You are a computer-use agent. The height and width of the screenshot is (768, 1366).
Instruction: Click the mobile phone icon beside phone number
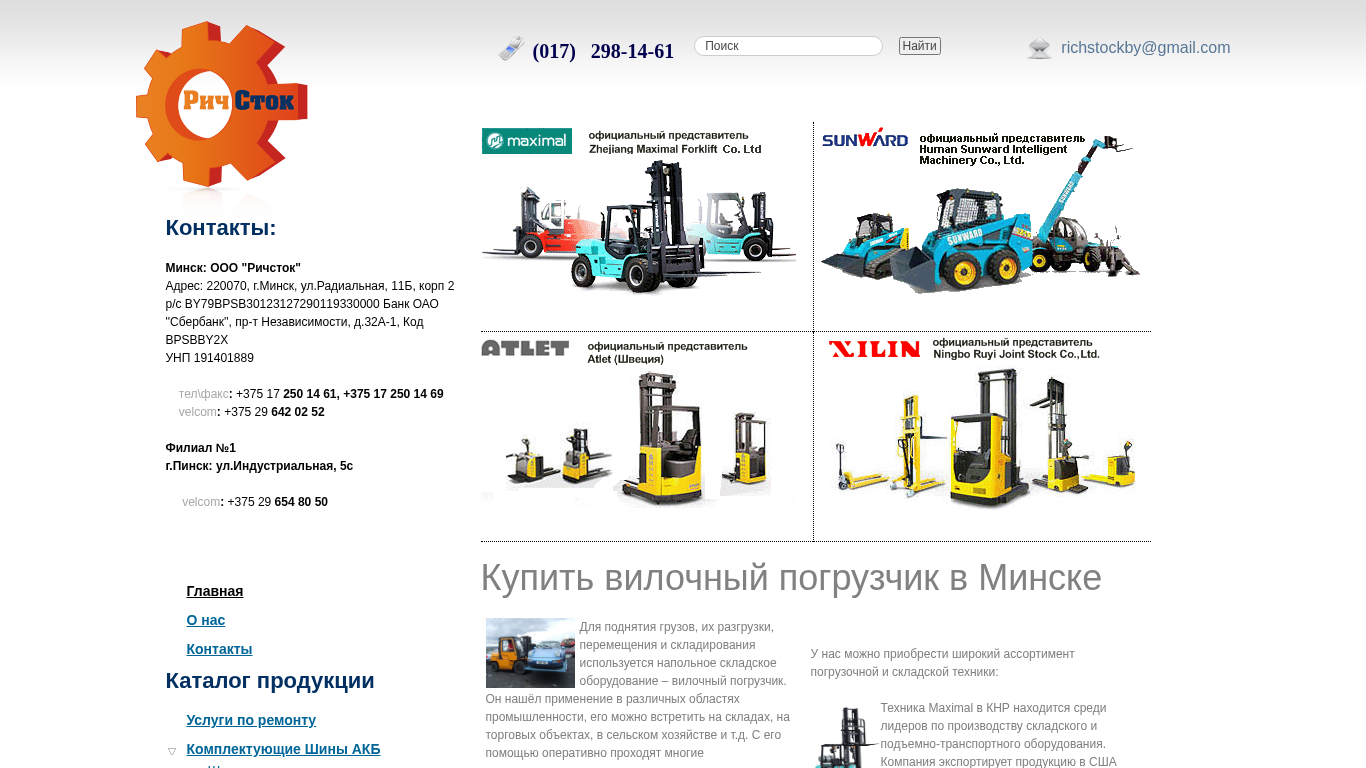[511, 48]
